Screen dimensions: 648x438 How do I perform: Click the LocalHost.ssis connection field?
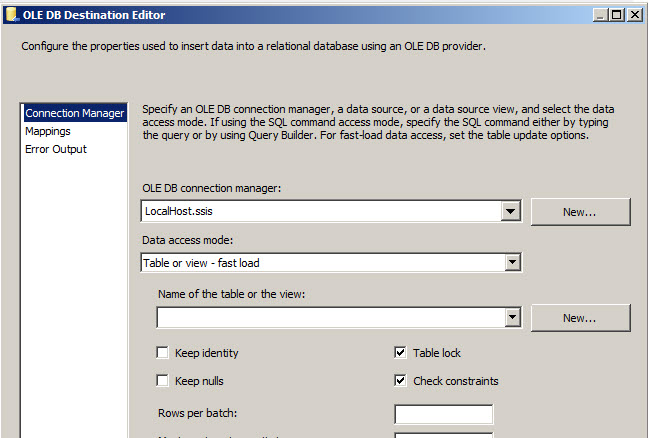[x=320, y=212]
